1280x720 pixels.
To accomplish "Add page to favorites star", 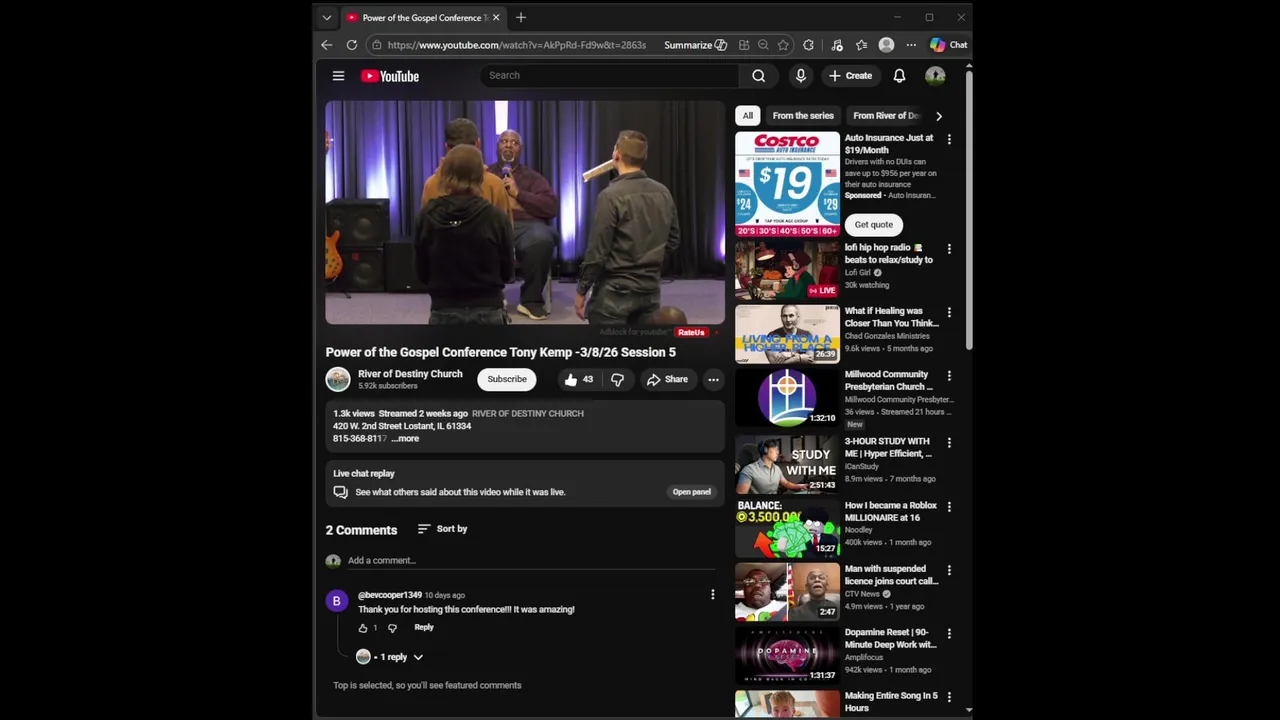I will click(x=783, y=45).
